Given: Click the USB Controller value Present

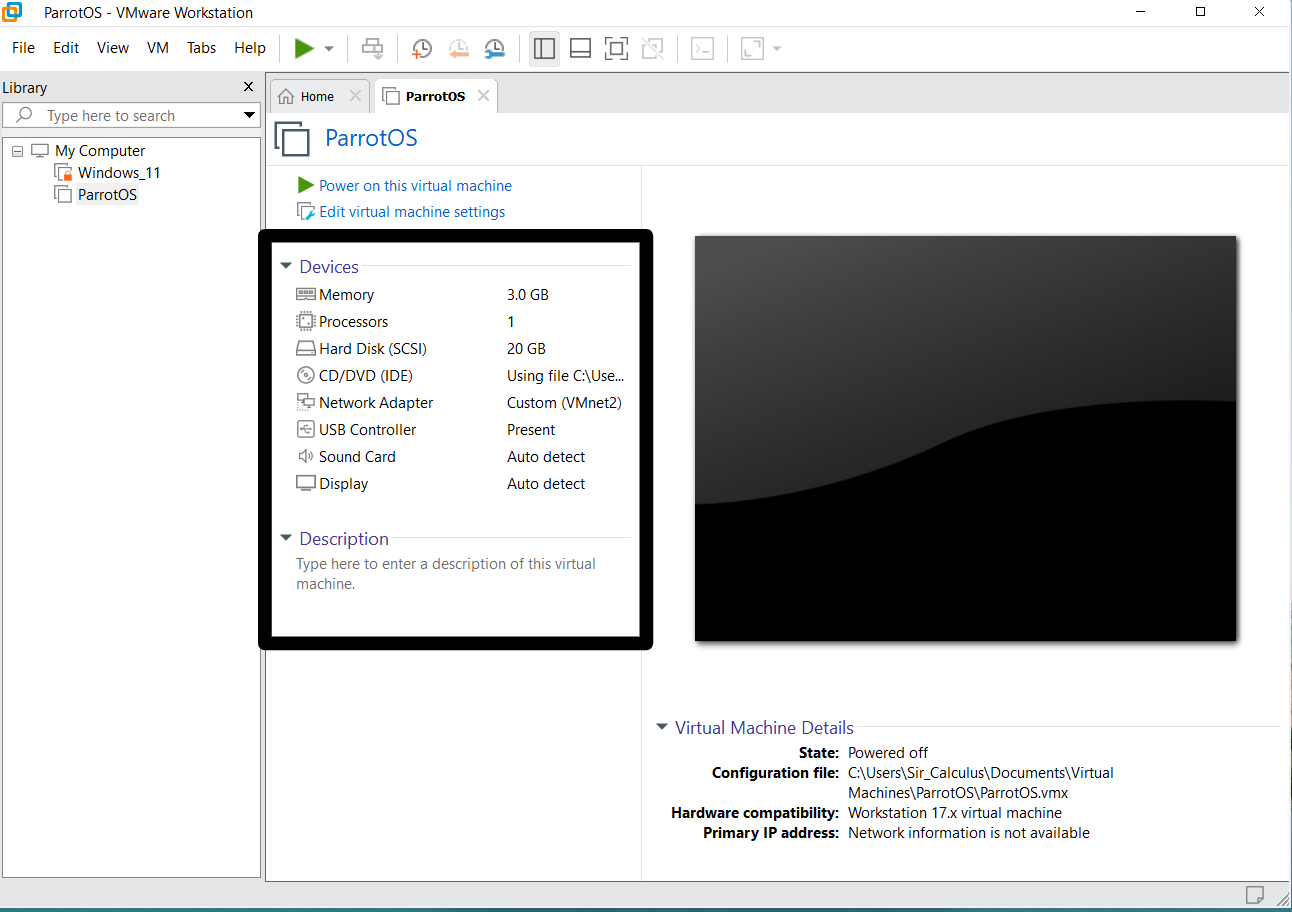Looking at the screenshot, I should (x=531, y=430).
